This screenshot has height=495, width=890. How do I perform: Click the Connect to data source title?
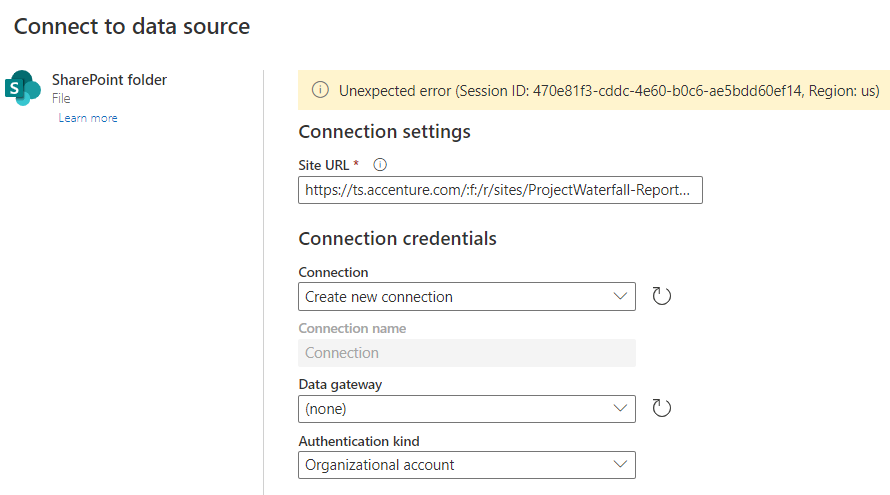tap(132, 27)
